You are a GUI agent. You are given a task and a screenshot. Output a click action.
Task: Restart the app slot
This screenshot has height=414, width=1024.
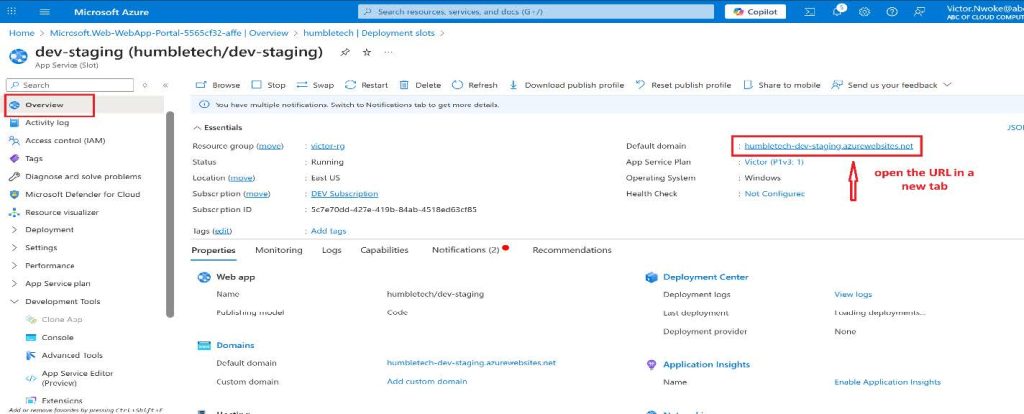pos(366,85)
